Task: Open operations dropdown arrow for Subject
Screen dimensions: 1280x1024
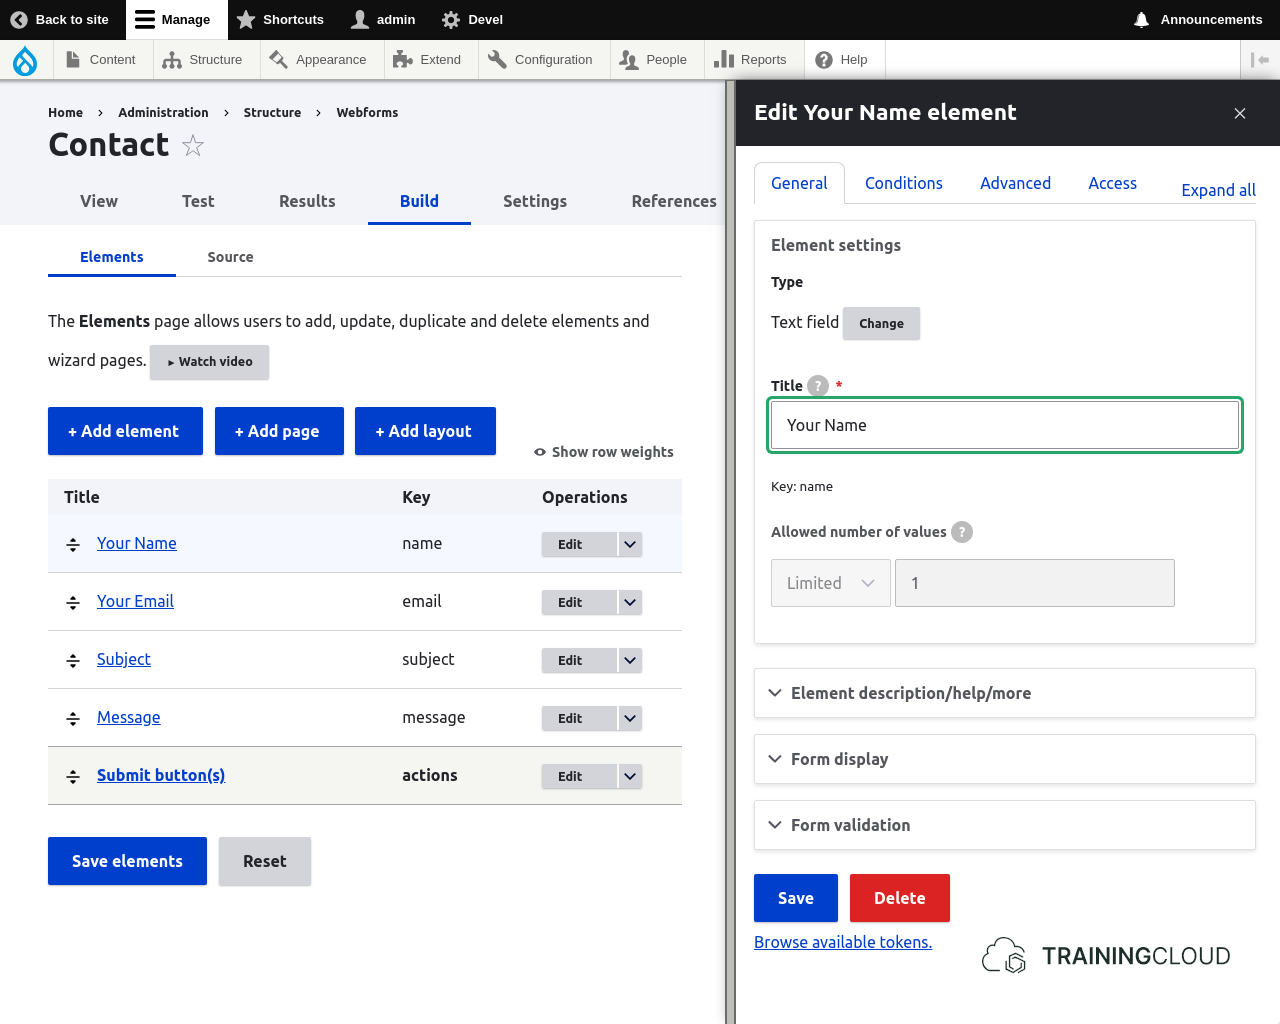Action: [x=629, y=660]
